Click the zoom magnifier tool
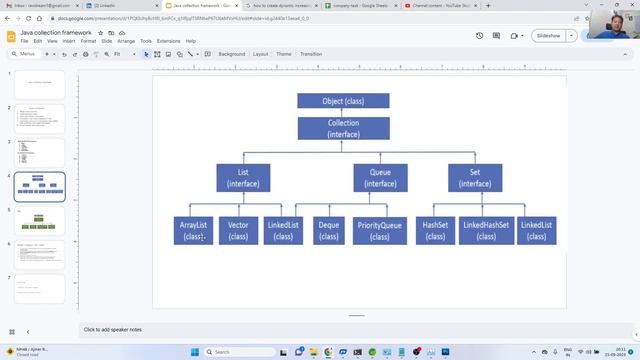The width and height of the screenshot is (640, 360). 107,54
